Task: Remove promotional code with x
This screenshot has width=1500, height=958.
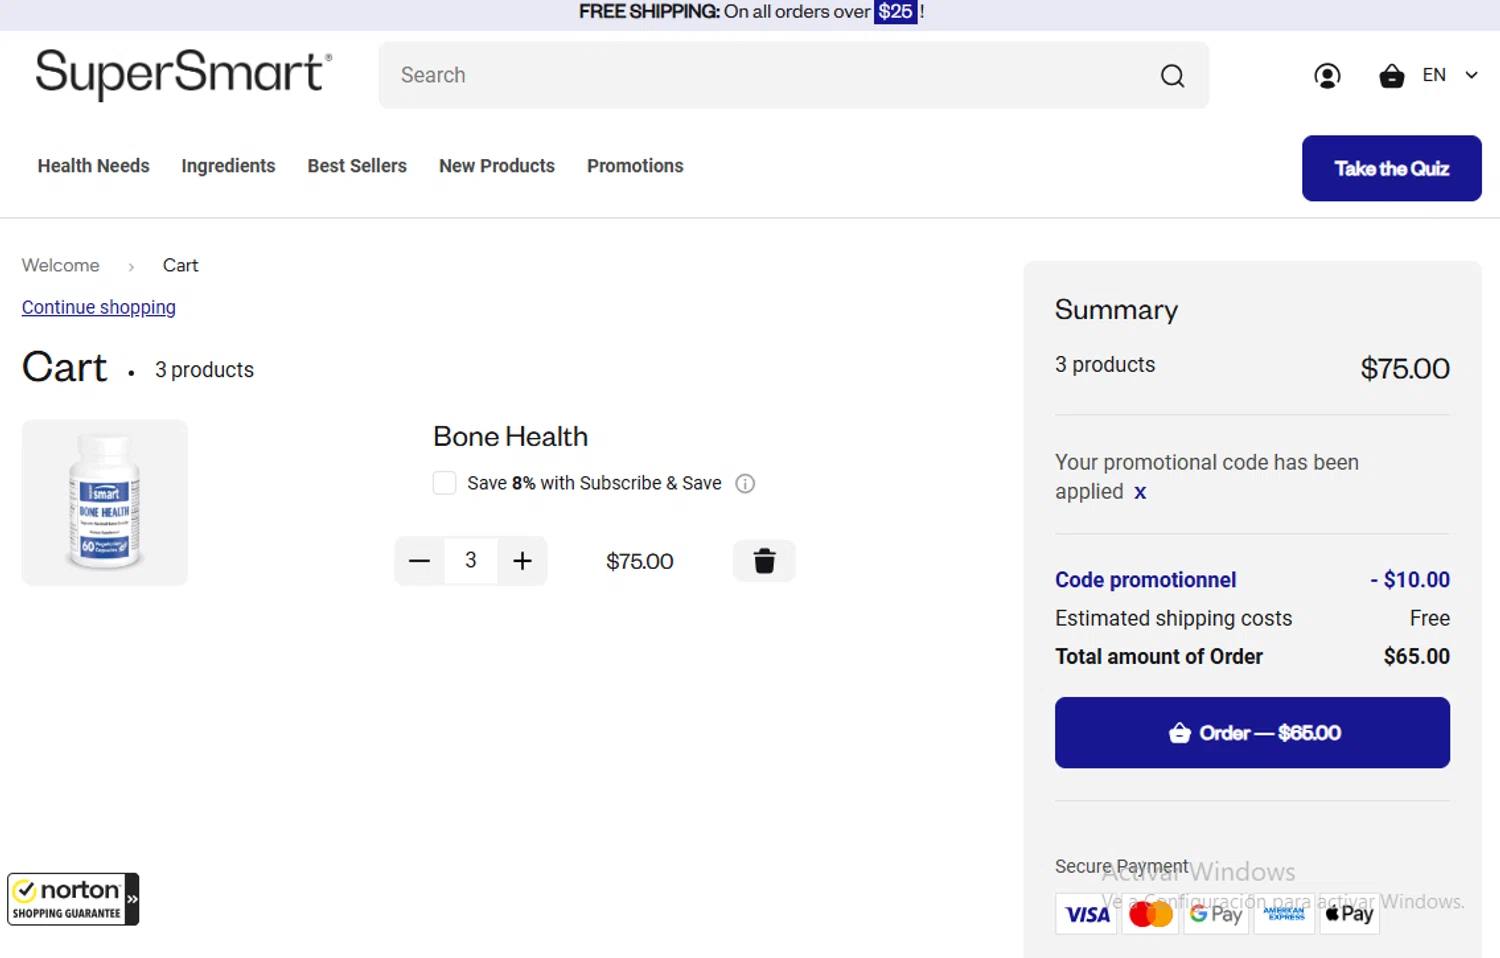Action: (1140, 492)
